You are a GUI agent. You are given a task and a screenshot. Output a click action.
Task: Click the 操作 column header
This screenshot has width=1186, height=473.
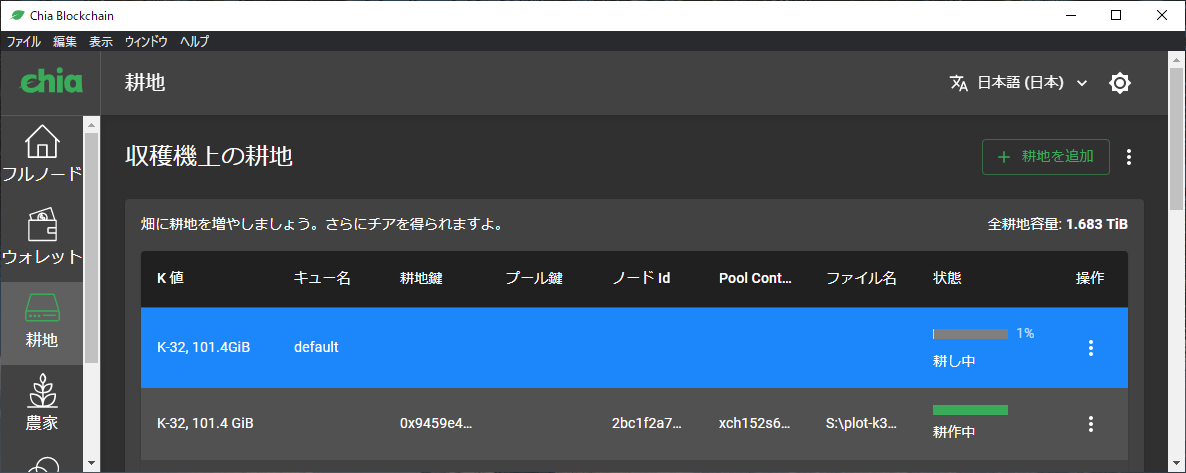1090,279
